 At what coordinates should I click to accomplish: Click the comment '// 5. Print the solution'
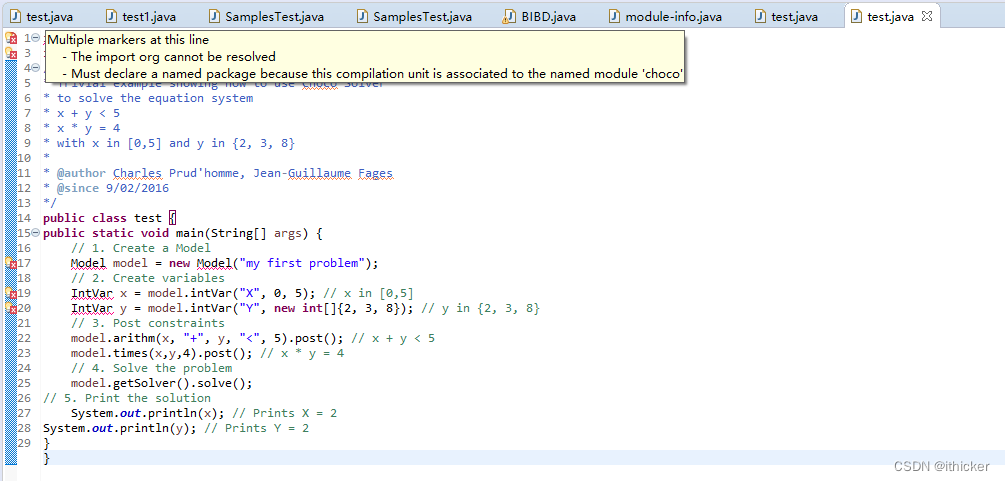[x=127, y=398]
